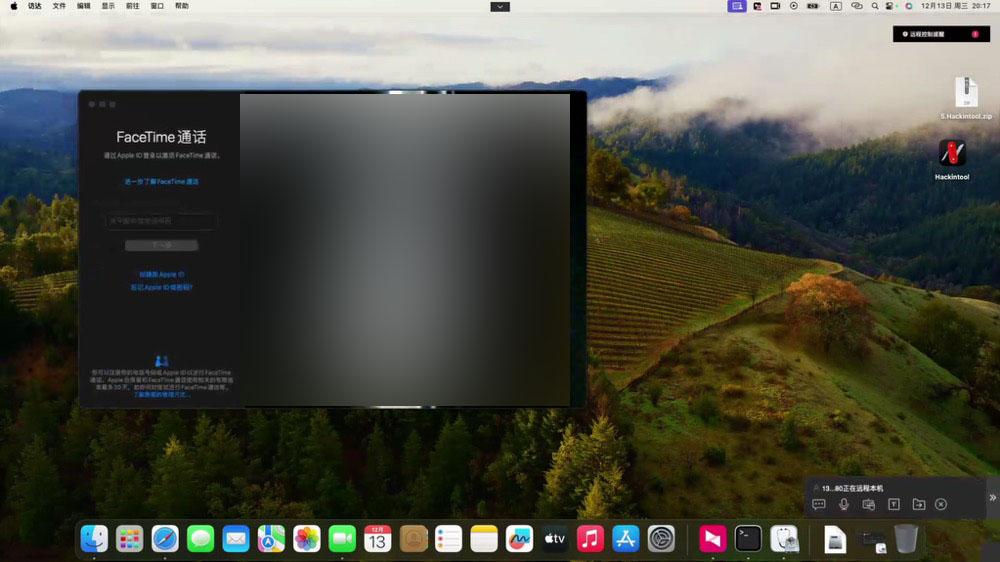Open Messages app in the Dock
This screenshot has height=562, width=1000.
point(200,539)
